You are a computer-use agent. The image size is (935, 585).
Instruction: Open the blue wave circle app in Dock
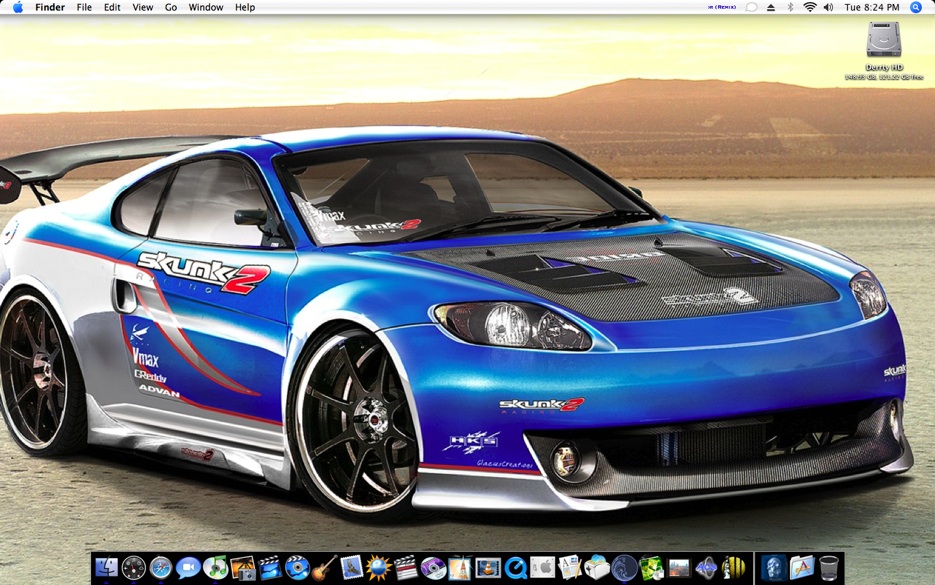(x=624, y=568)
